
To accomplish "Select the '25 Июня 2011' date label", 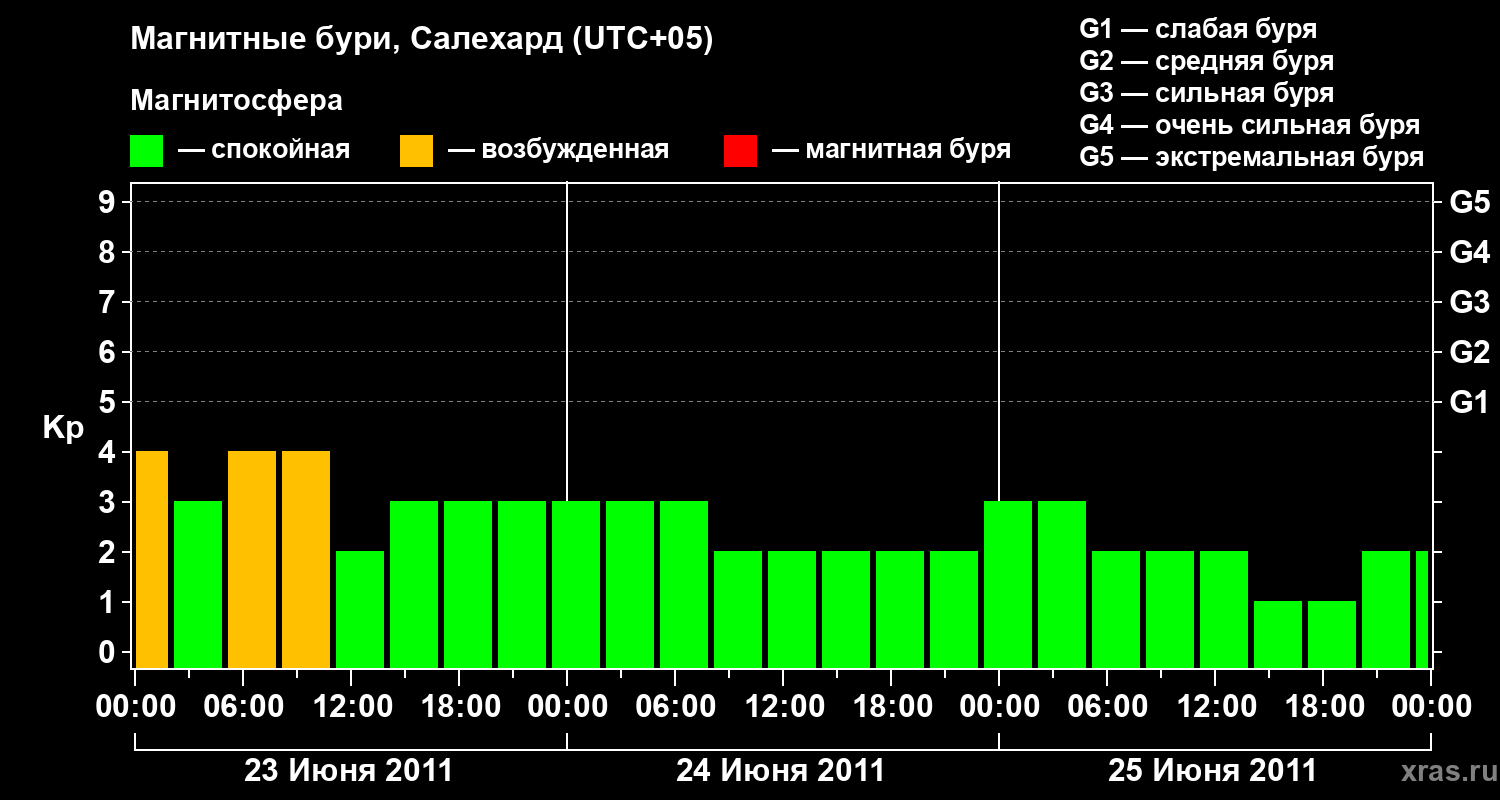I will pyautogui.click(x=1213, y=771).
